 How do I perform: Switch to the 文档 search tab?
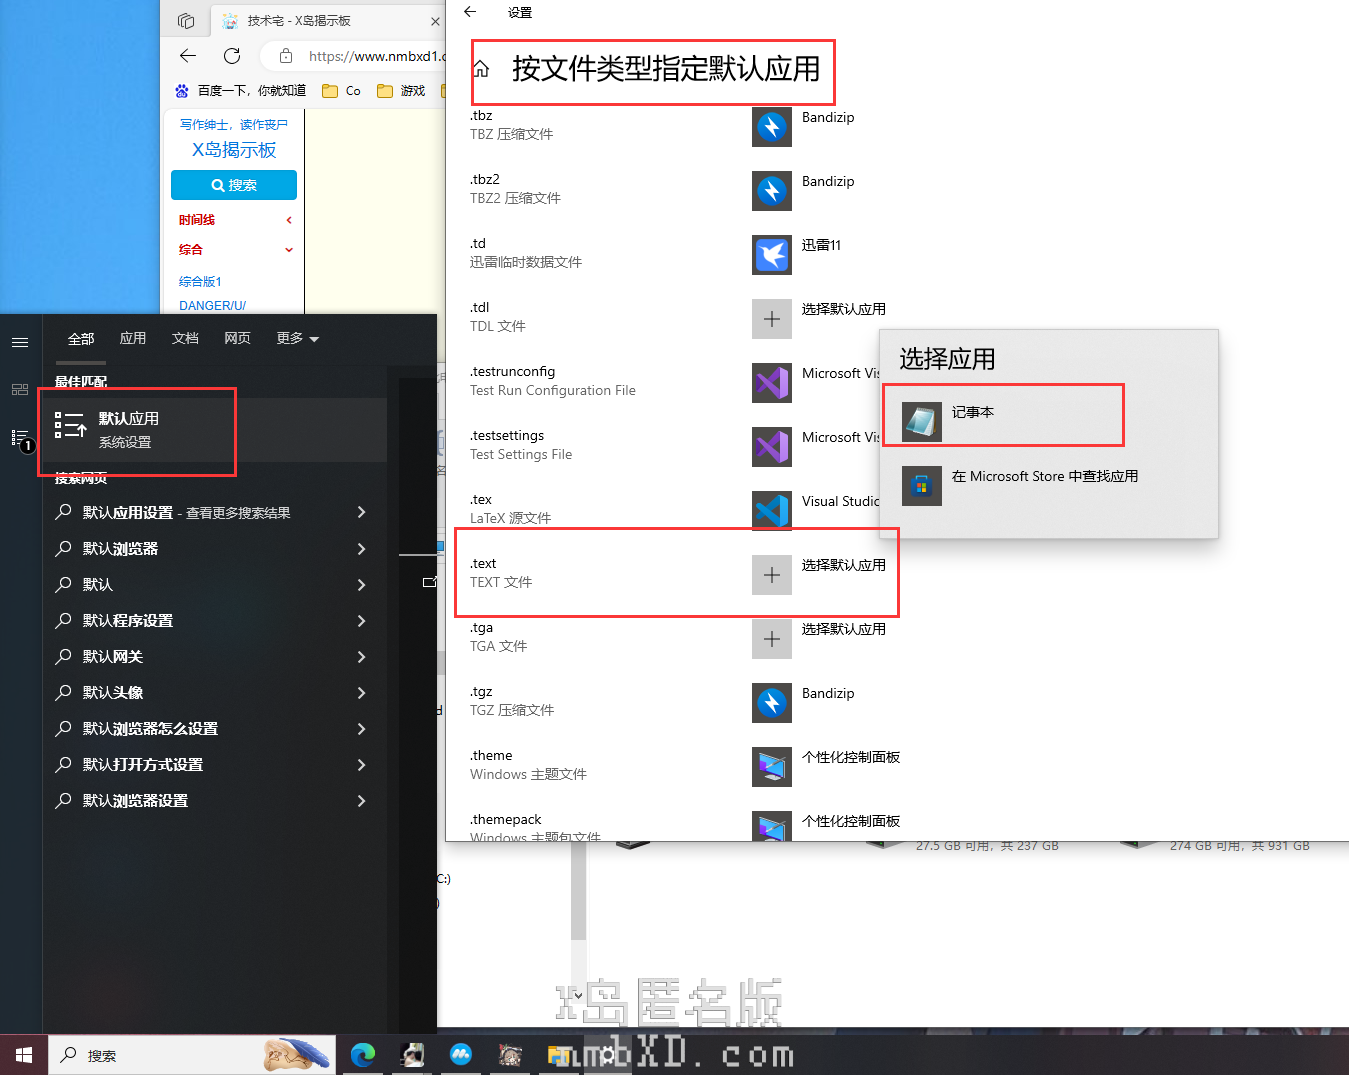tap(185, 339)
